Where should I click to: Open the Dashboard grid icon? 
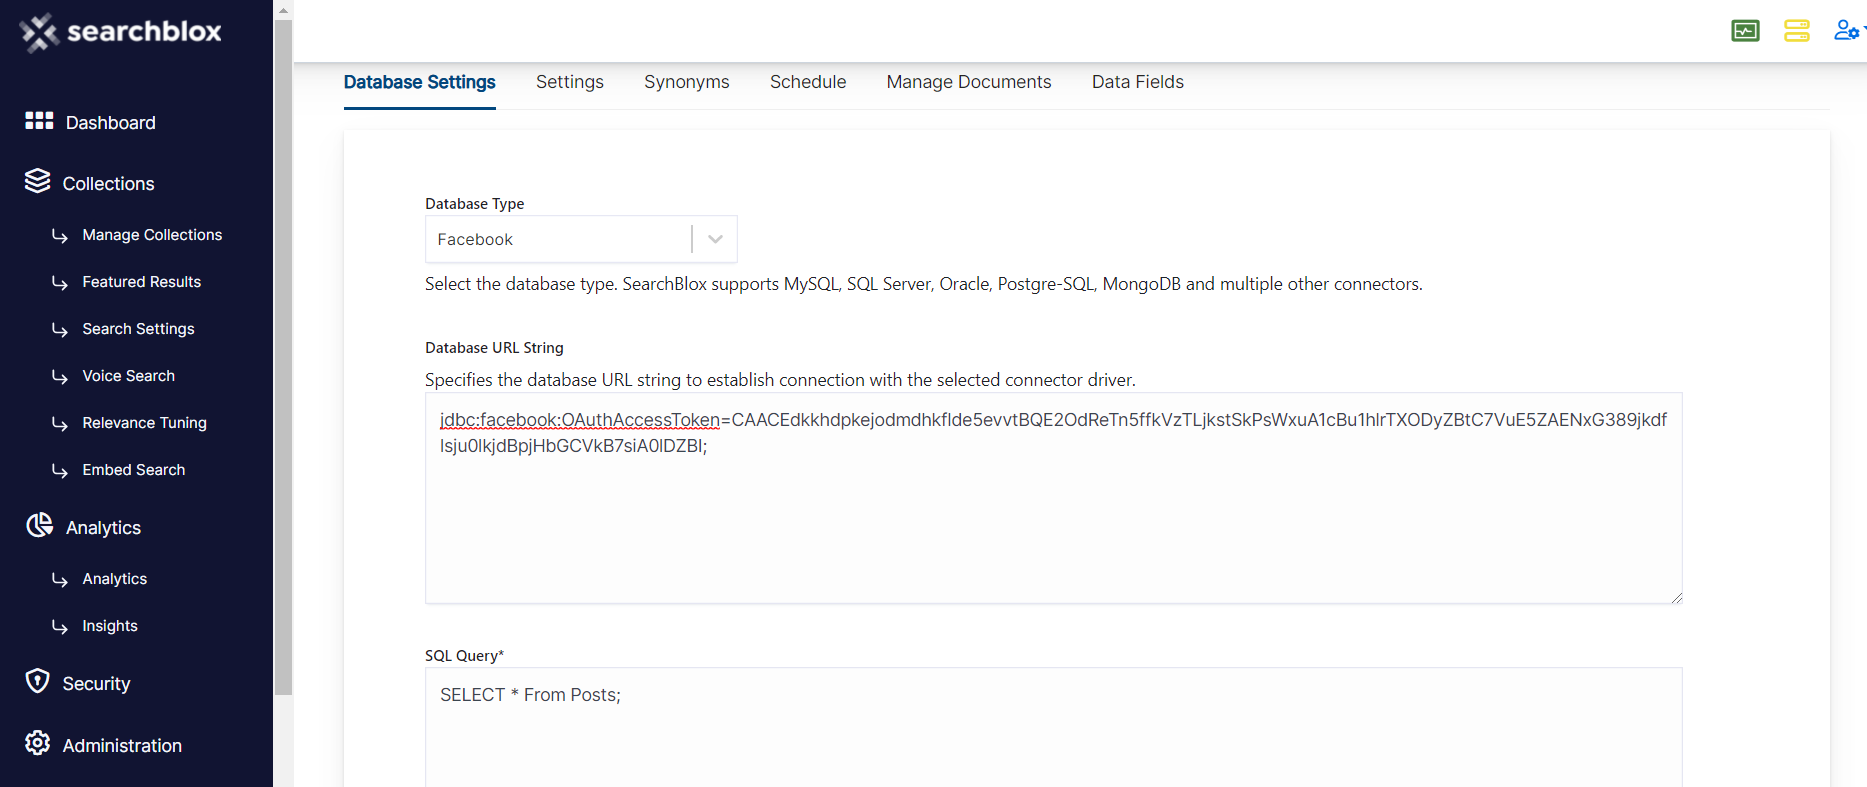pyautogui.click(x=39, y=121)
